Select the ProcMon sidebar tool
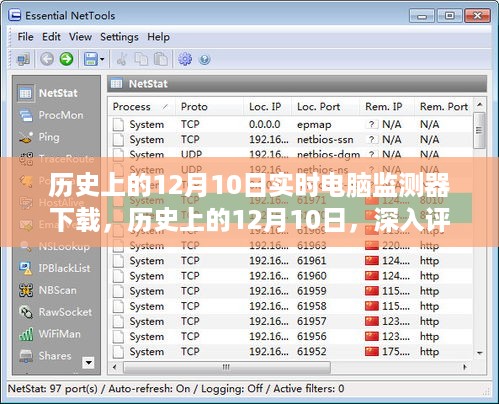 pyautogui.click(x=51, y=115)
